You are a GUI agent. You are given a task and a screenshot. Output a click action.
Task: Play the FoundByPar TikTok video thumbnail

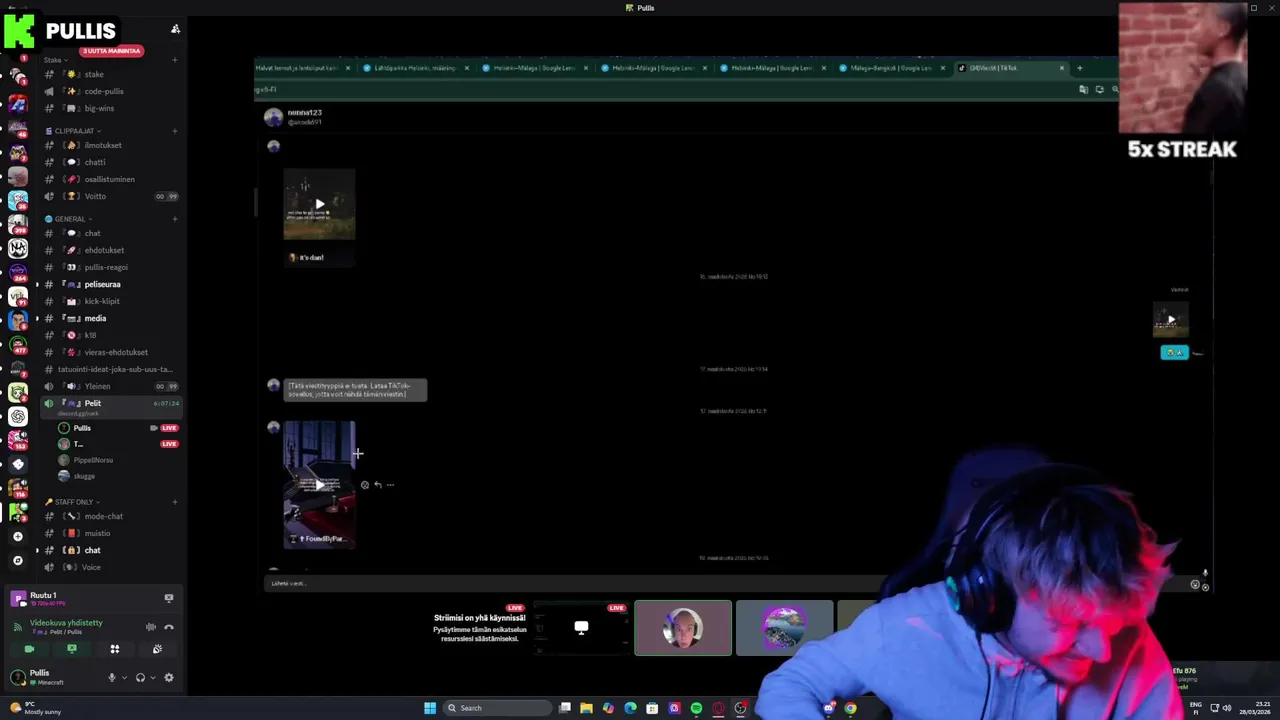pos(319,485)
